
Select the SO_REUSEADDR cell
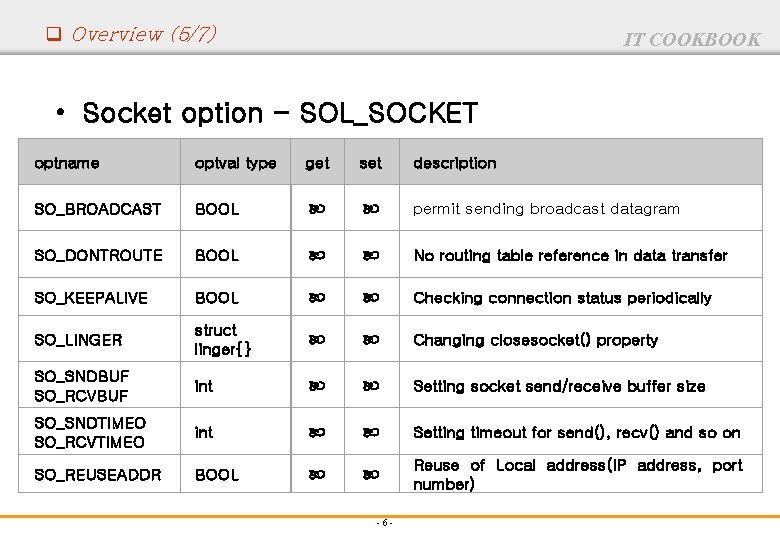click(98, 475)
